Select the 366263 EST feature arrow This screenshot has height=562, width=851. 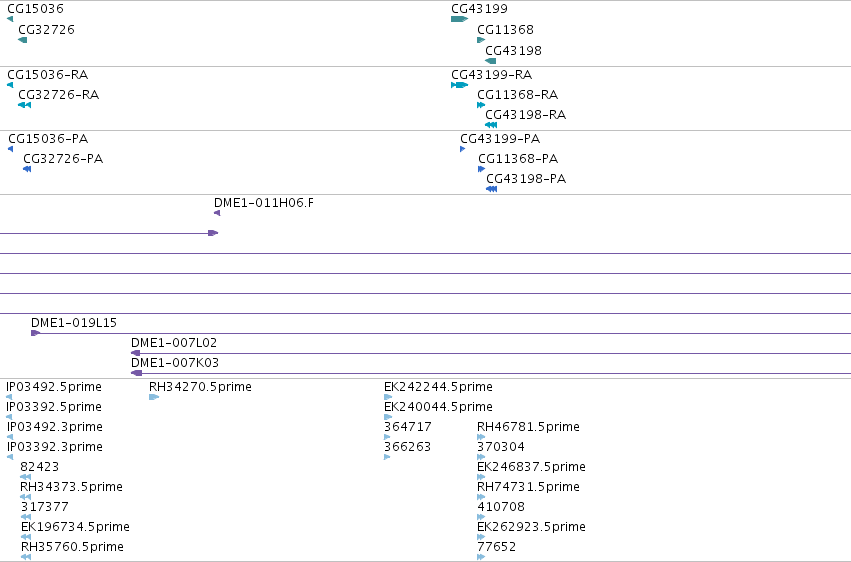pos(387,457)
